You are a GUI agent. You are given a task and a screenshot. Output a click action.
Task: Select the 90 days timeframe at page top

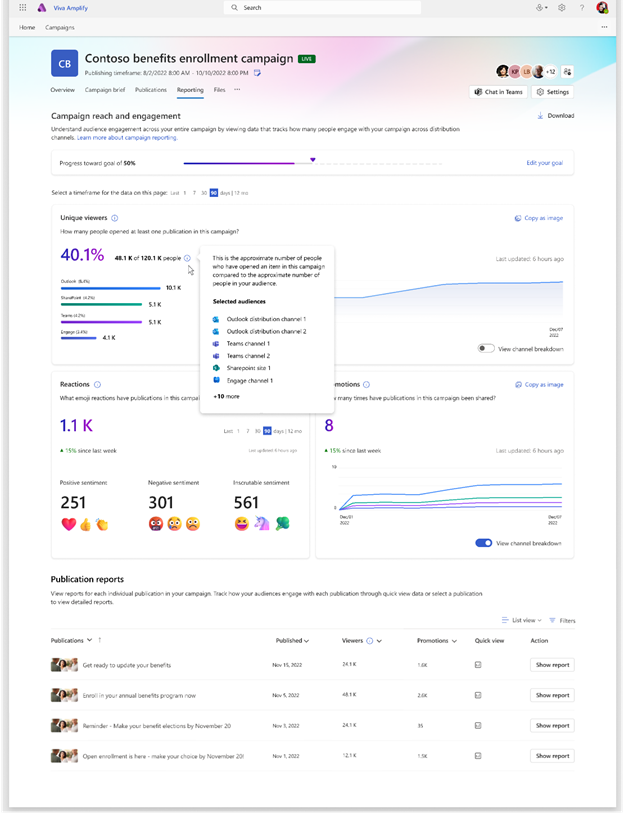[214, 193]
